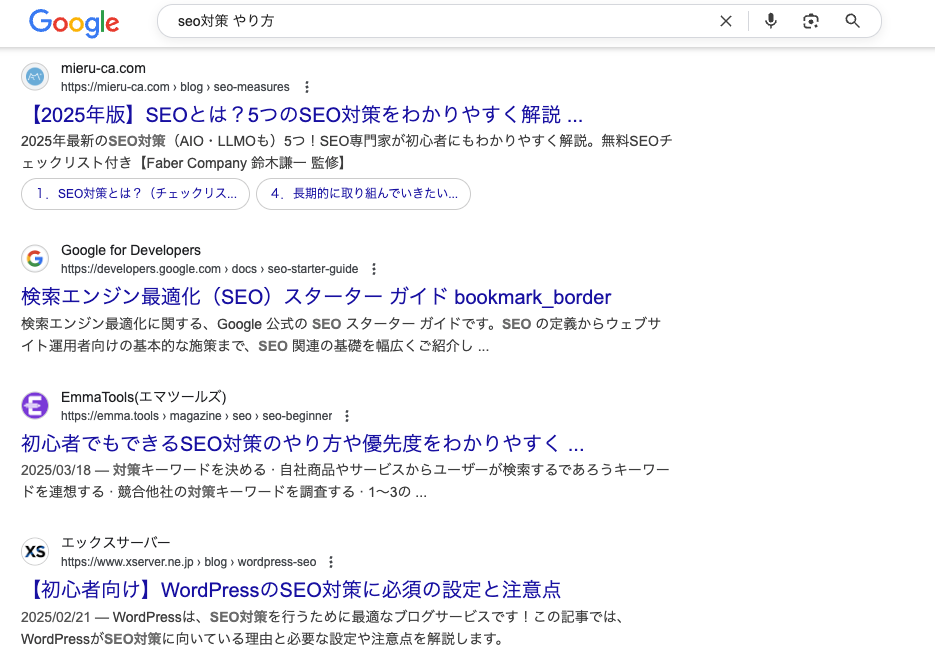The width and height of the screenshot is (935, 663).
Task: Clear the search box text
Action: click(726, 21)
